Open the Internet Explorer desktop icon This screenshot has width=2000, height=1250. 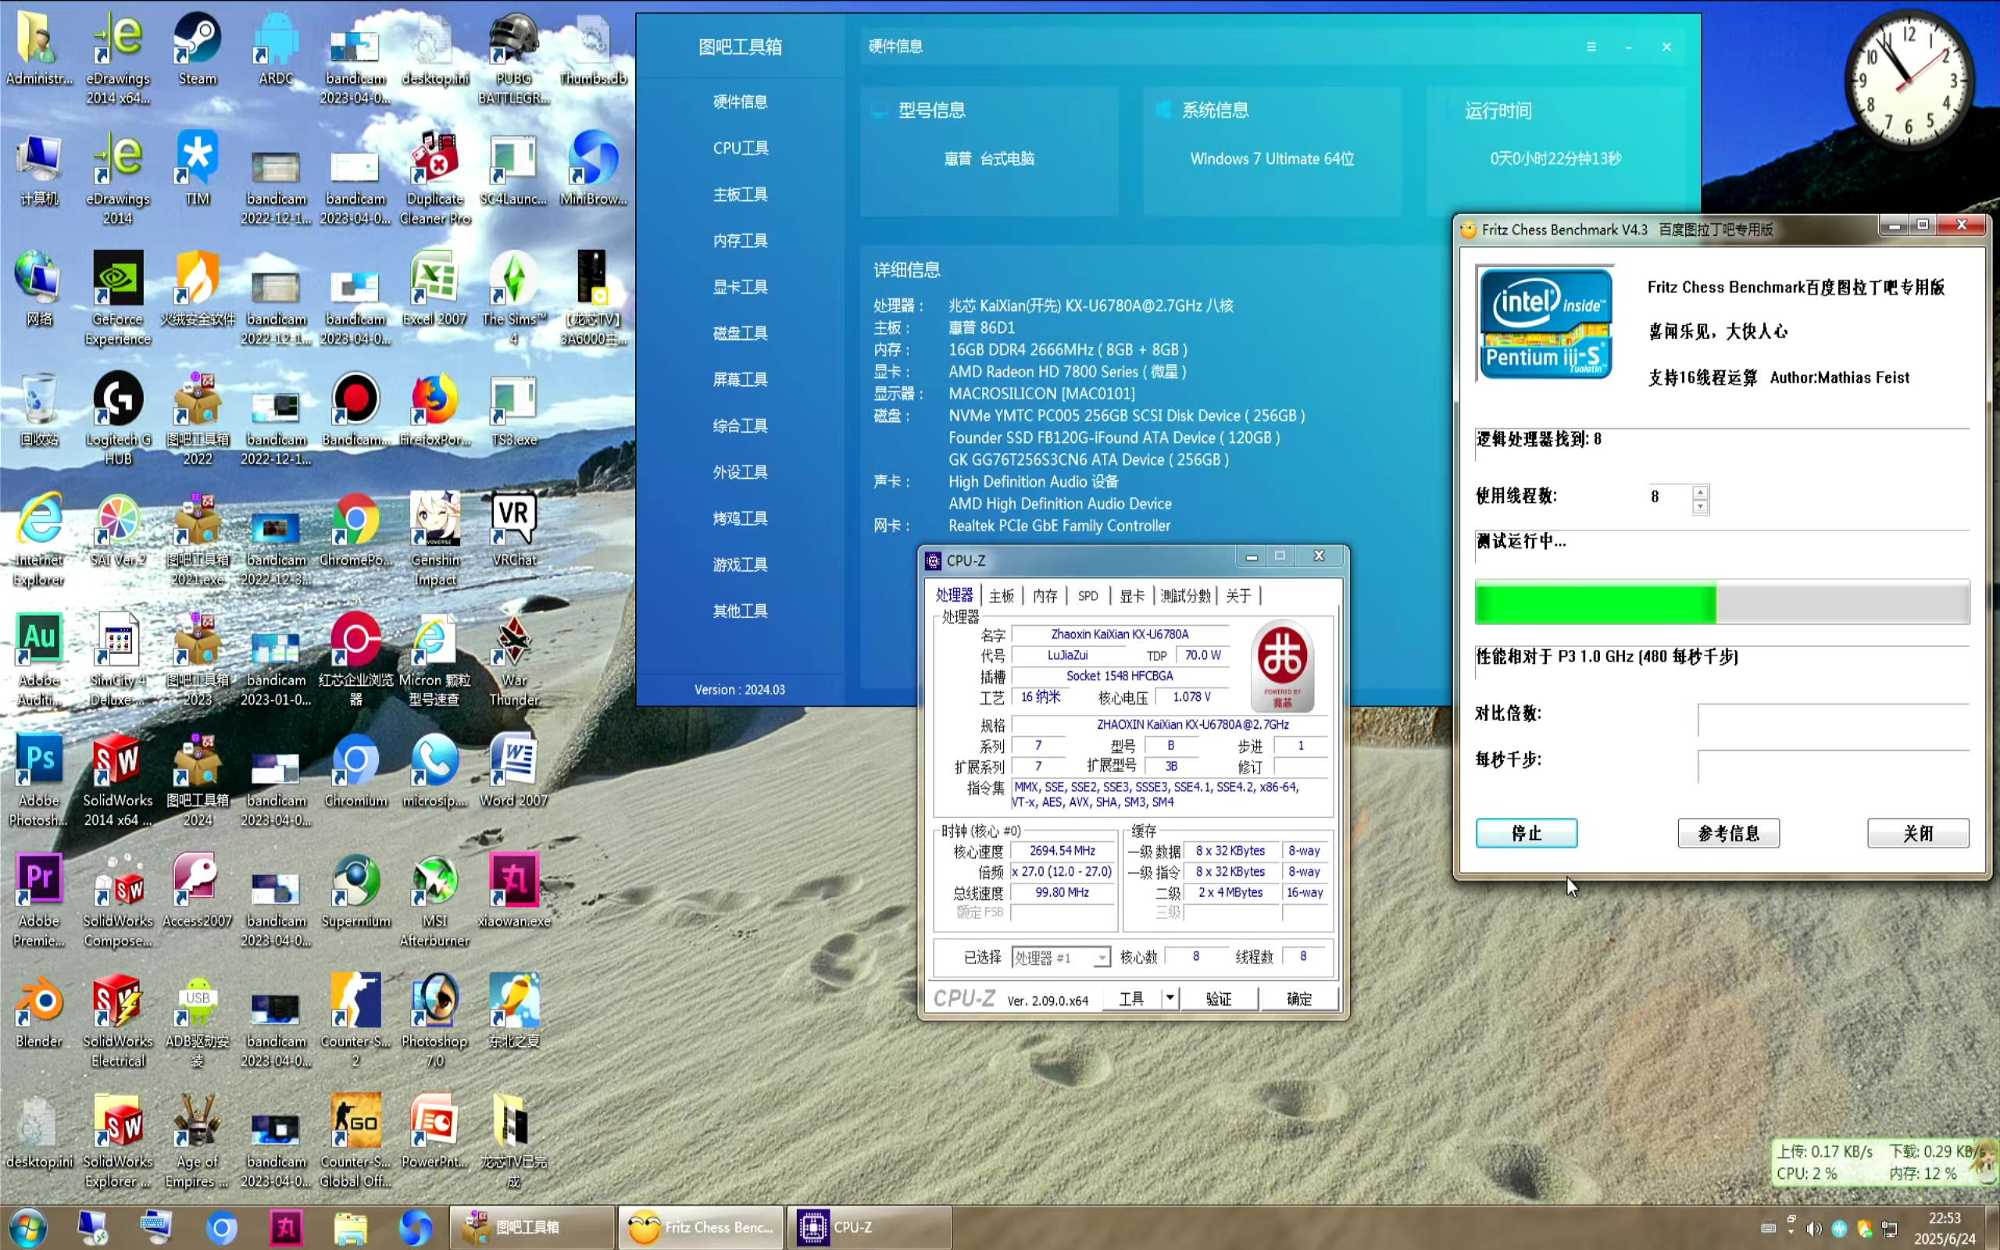(x=39, y=539)
